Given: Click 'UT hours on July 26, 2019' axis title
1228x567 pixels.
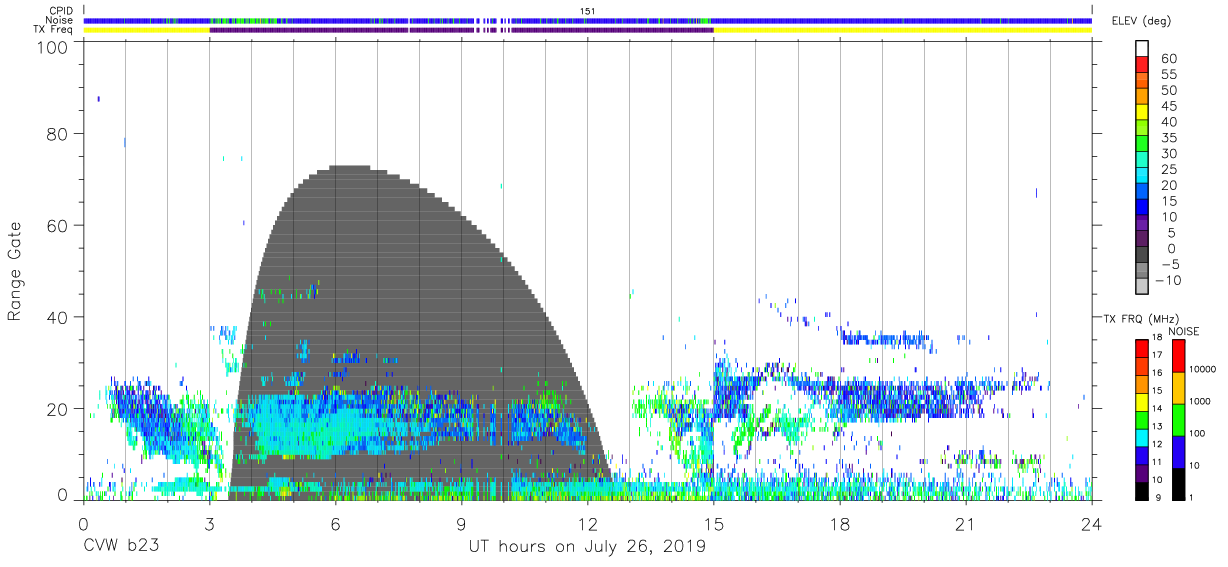Looking at the screenshot, I should coord(587,547).
